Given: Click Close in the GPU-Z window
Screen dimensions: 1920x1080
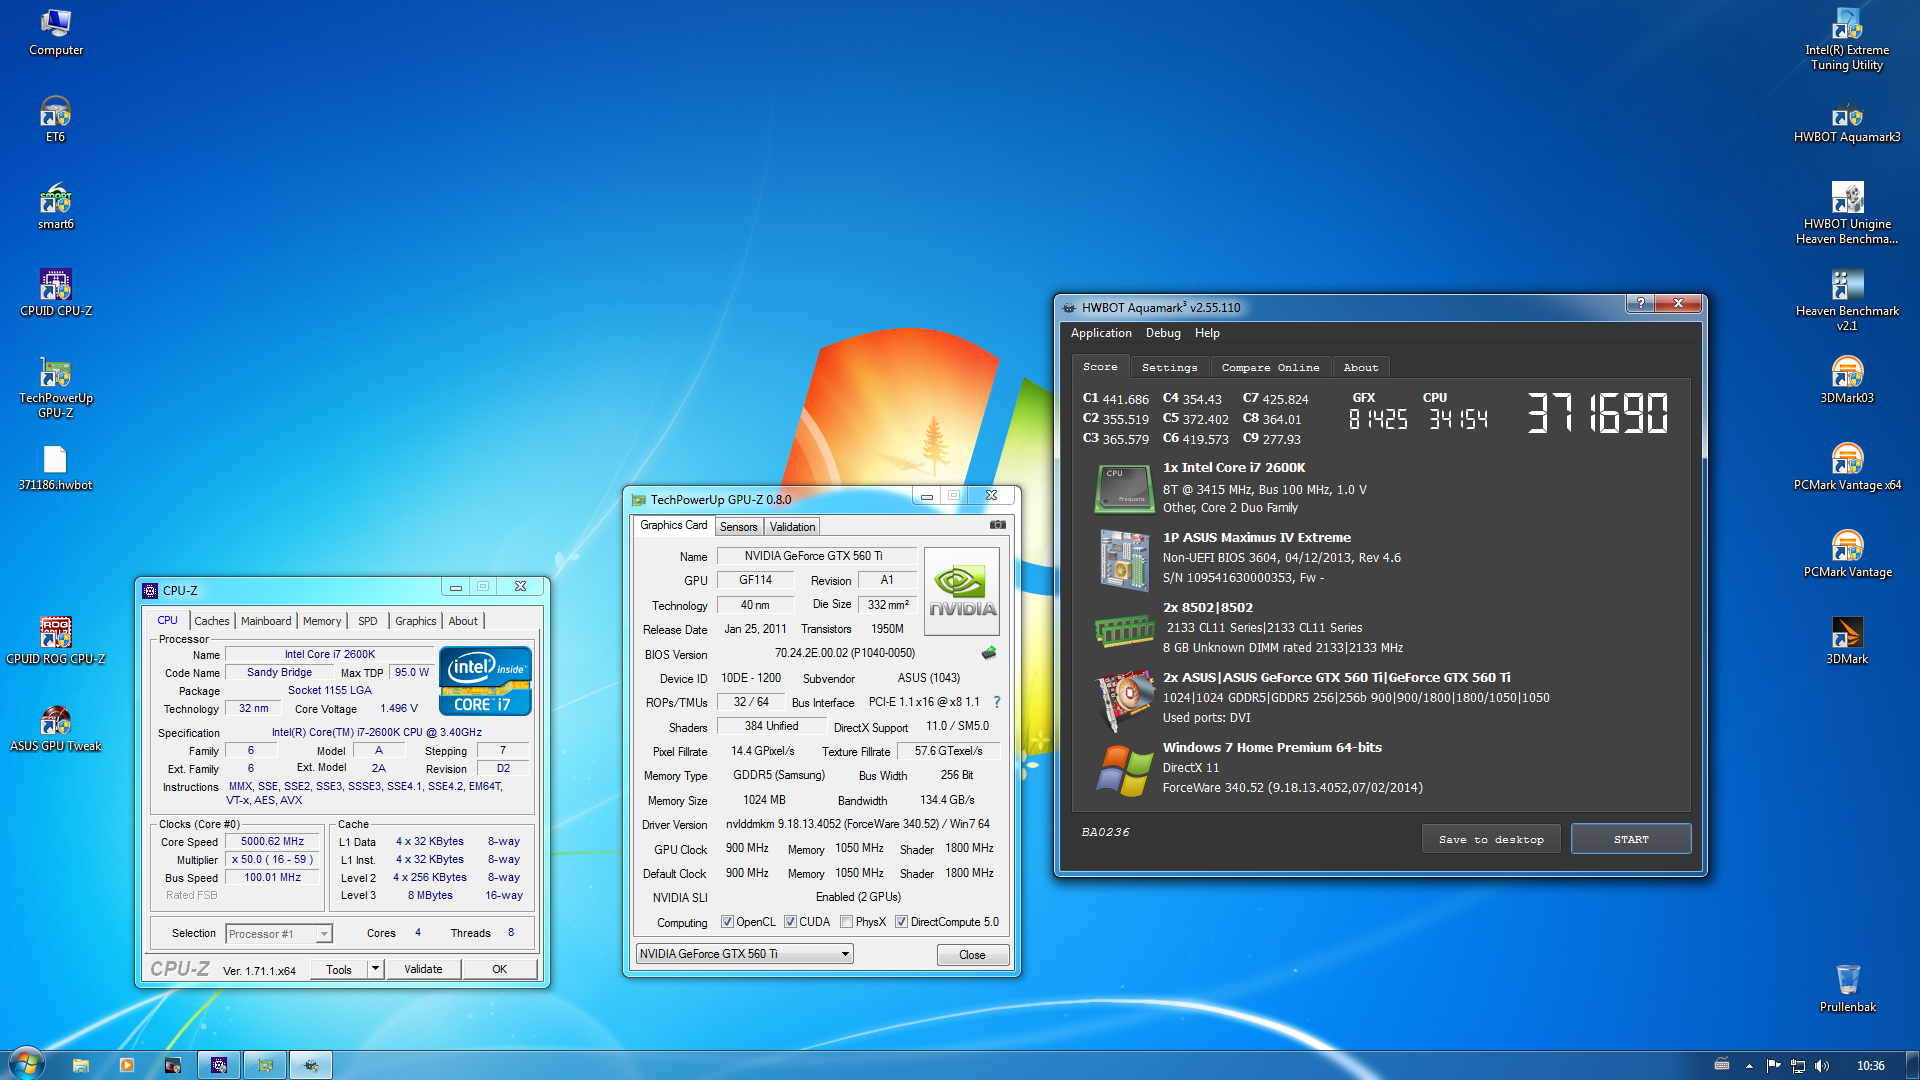Looking at the screenshot, I should (972, 955).
